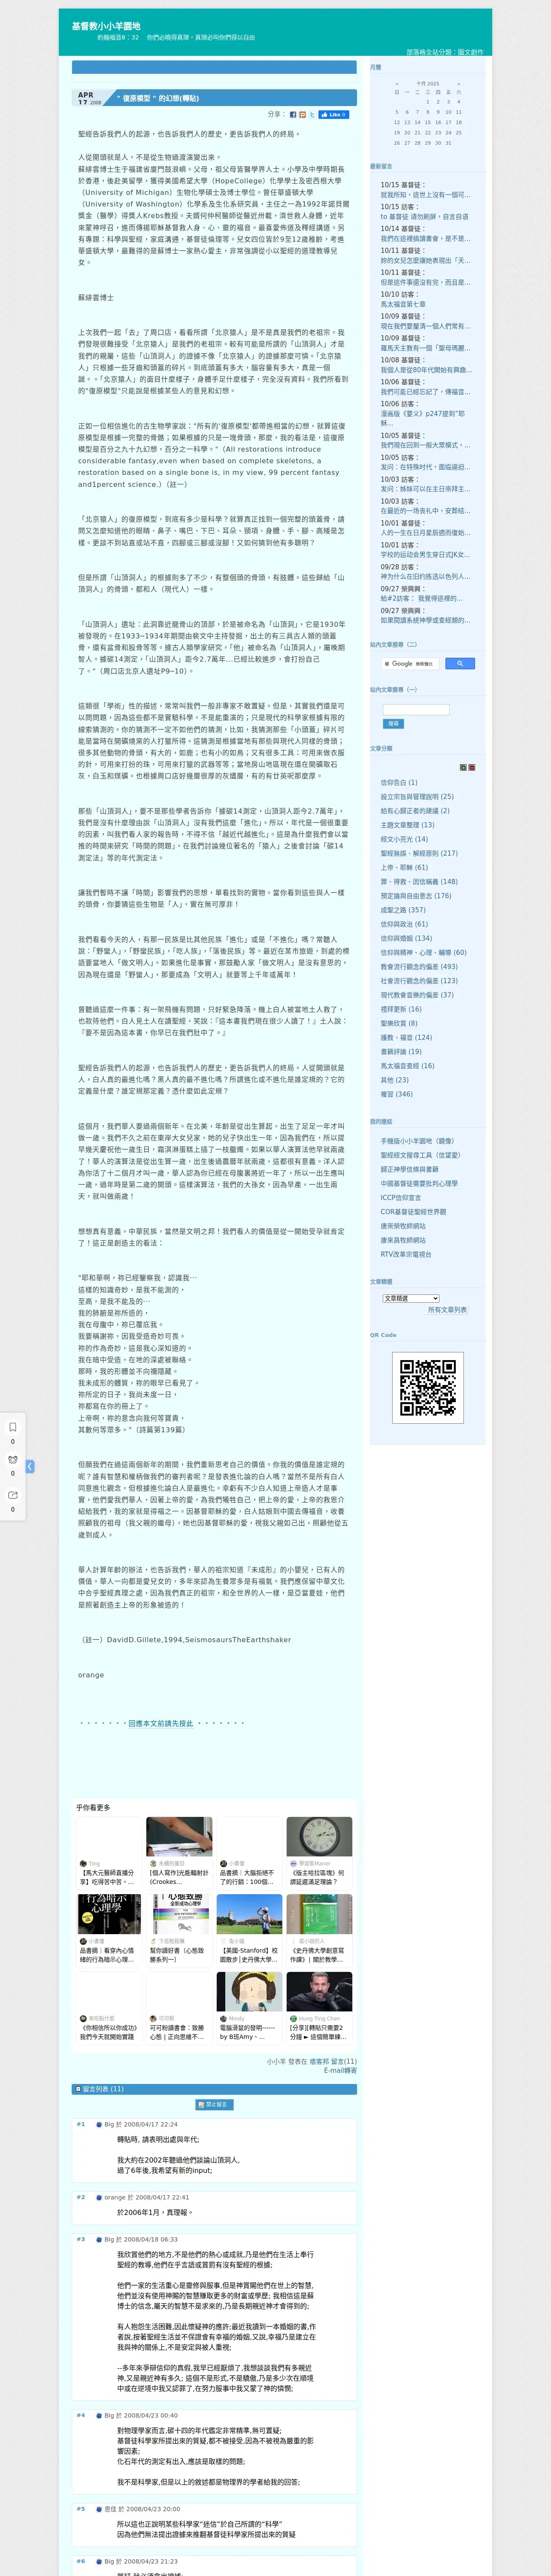The width and height of the screenshot is (551, 2576).
Task: Open the 基督教小小羊園地 blog title
Action: (x=106, y=26)
